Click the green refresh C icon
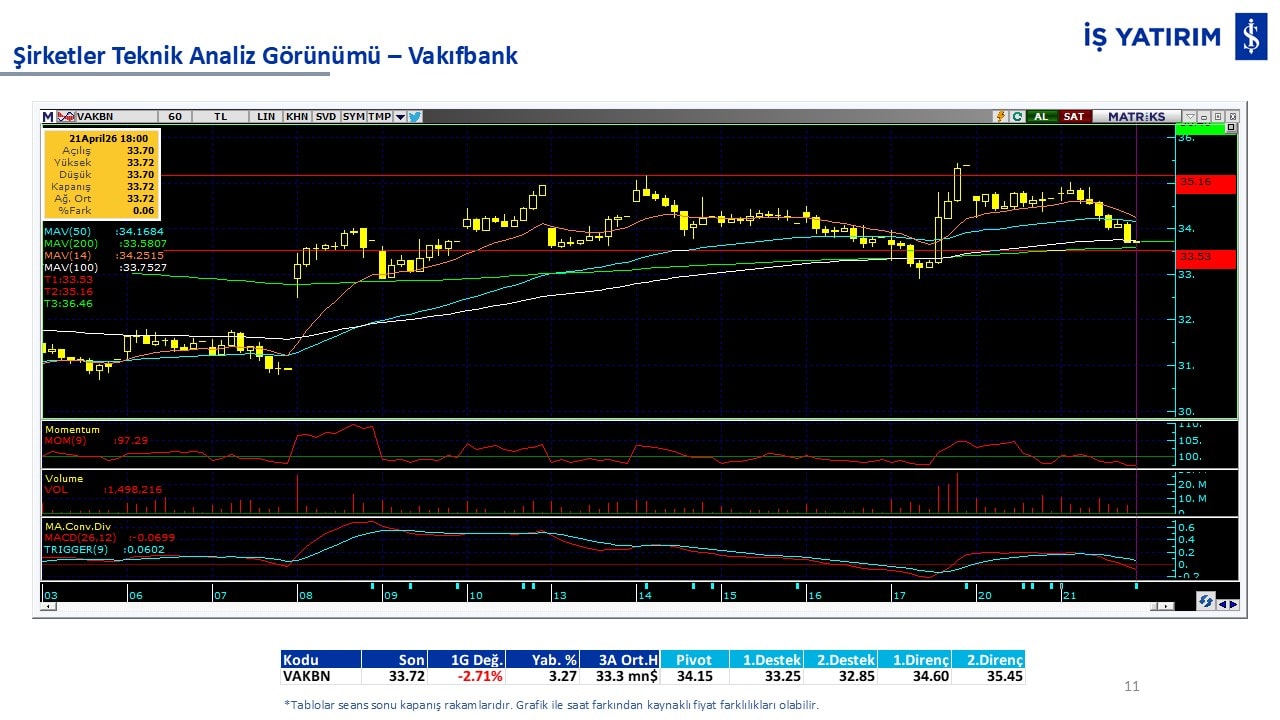 click(x=1016, y=117)
